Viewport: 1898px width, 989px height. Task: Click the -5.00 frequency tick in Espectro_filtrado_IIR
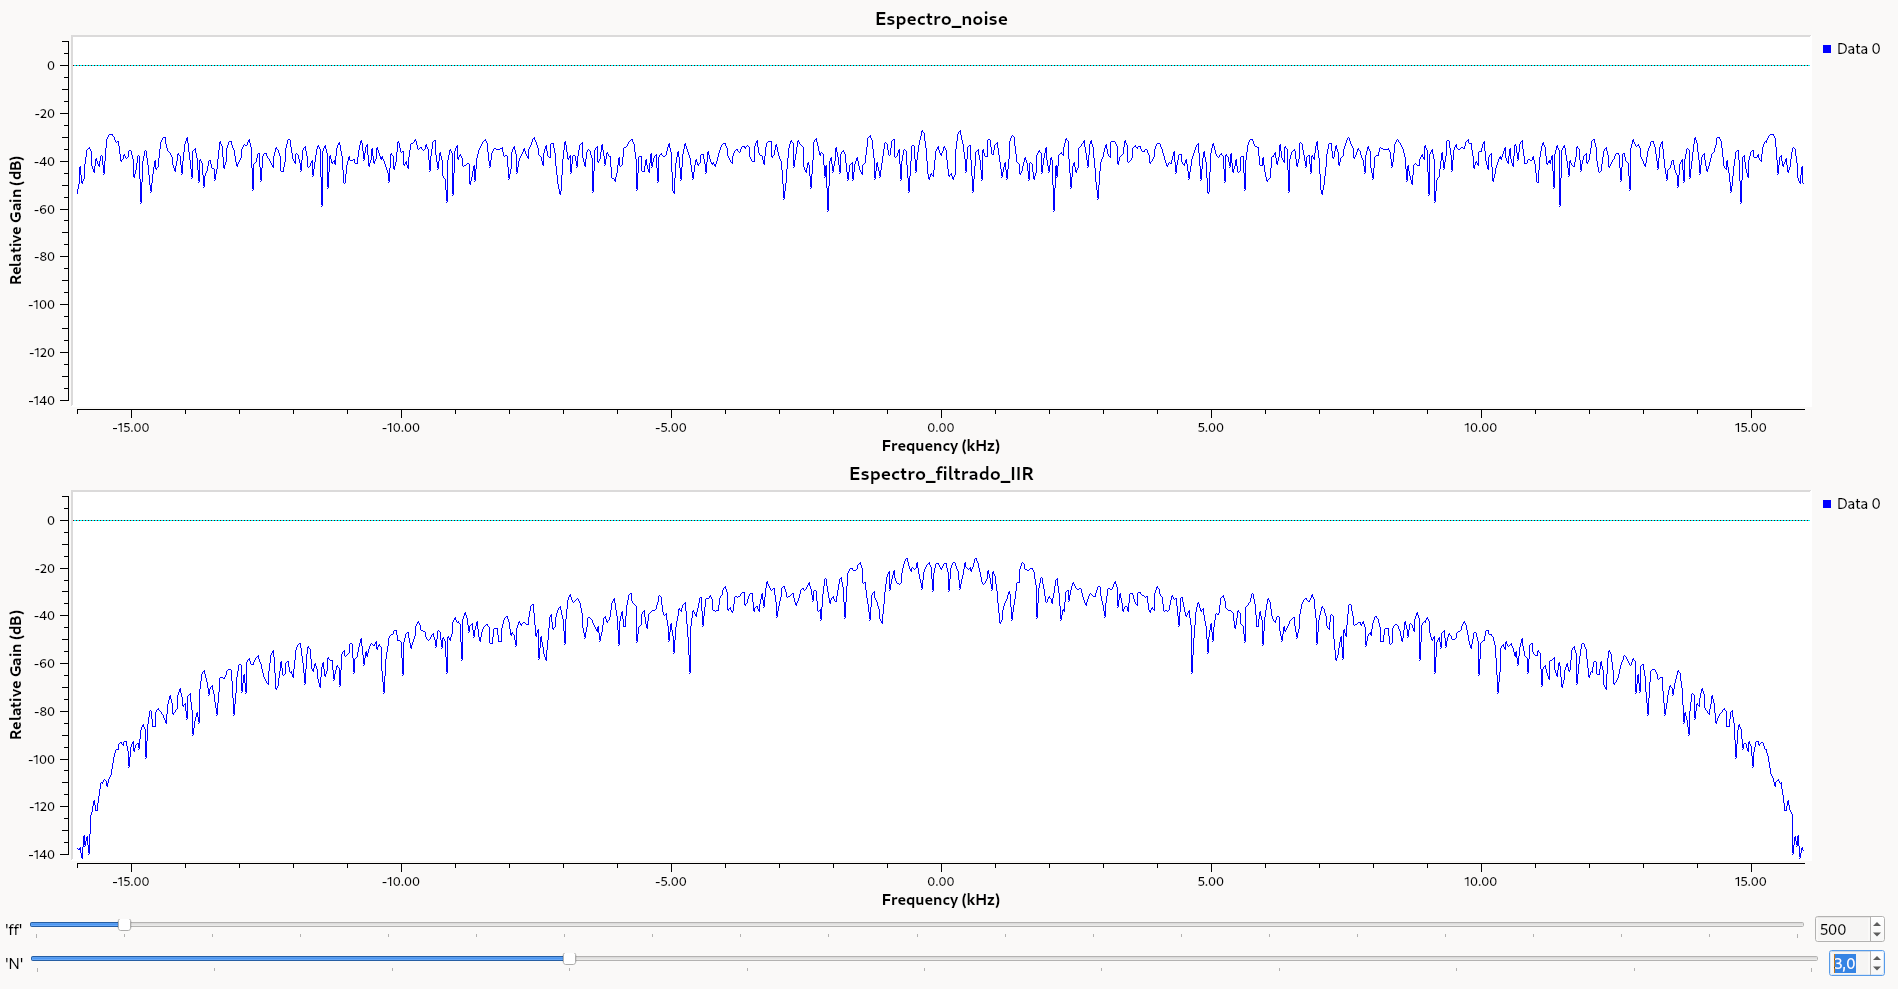(x=671, y=882)
